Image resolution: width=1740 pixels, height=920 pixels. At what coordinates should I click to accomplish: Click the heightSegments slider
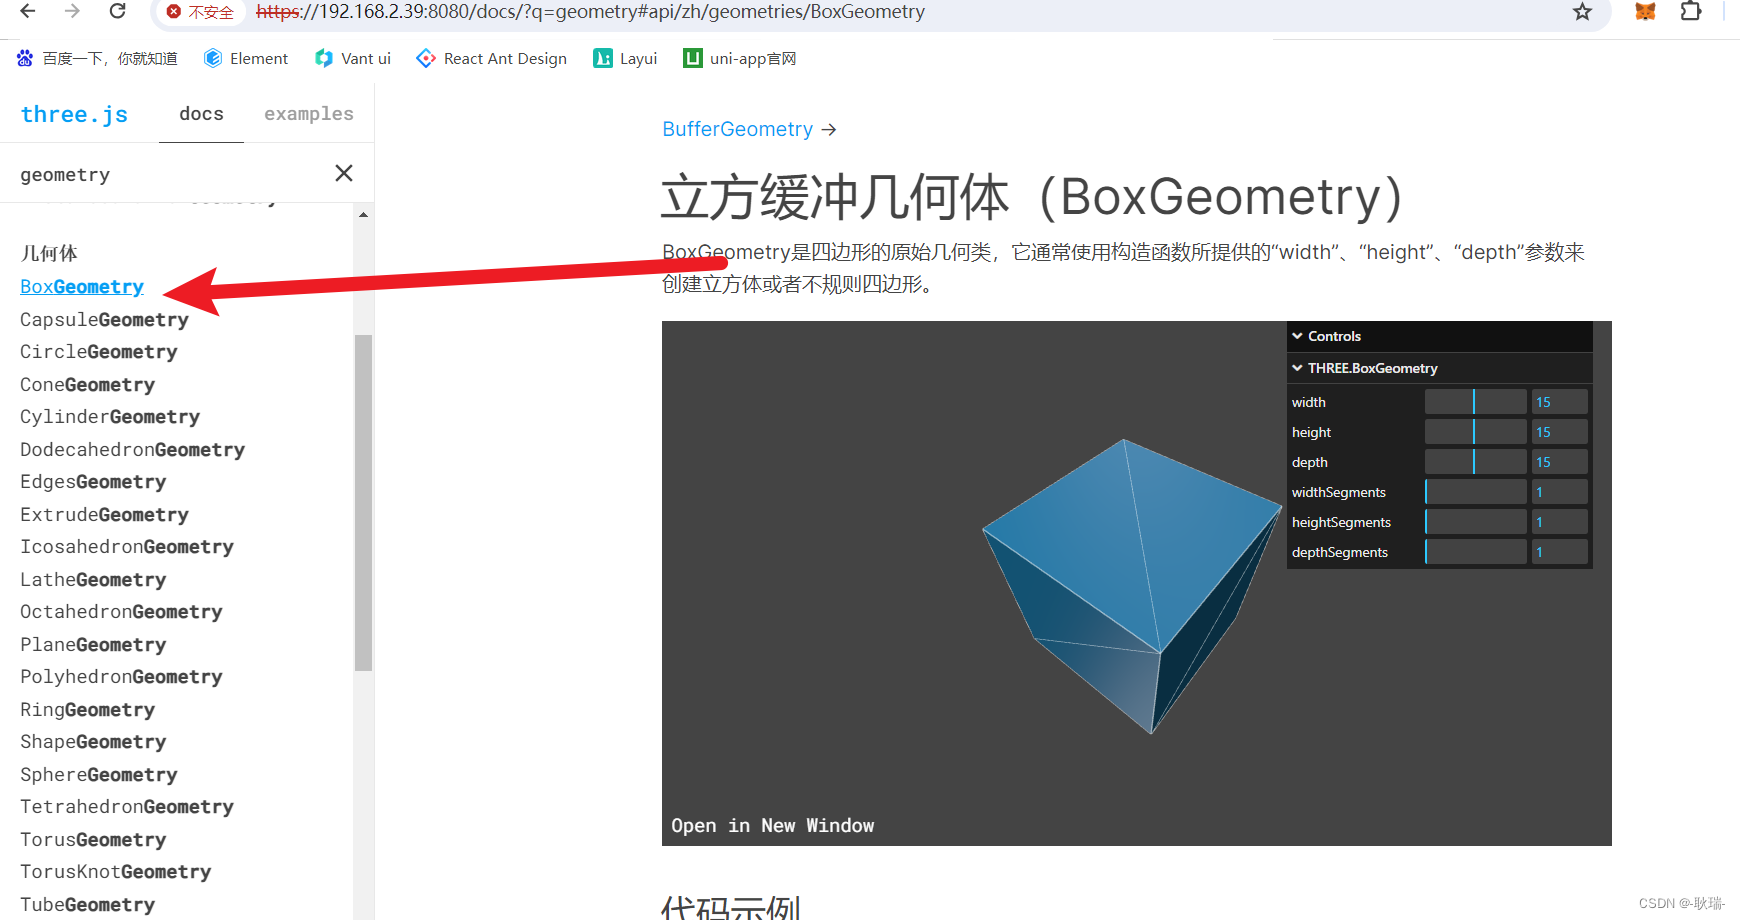click(1475, 522)
